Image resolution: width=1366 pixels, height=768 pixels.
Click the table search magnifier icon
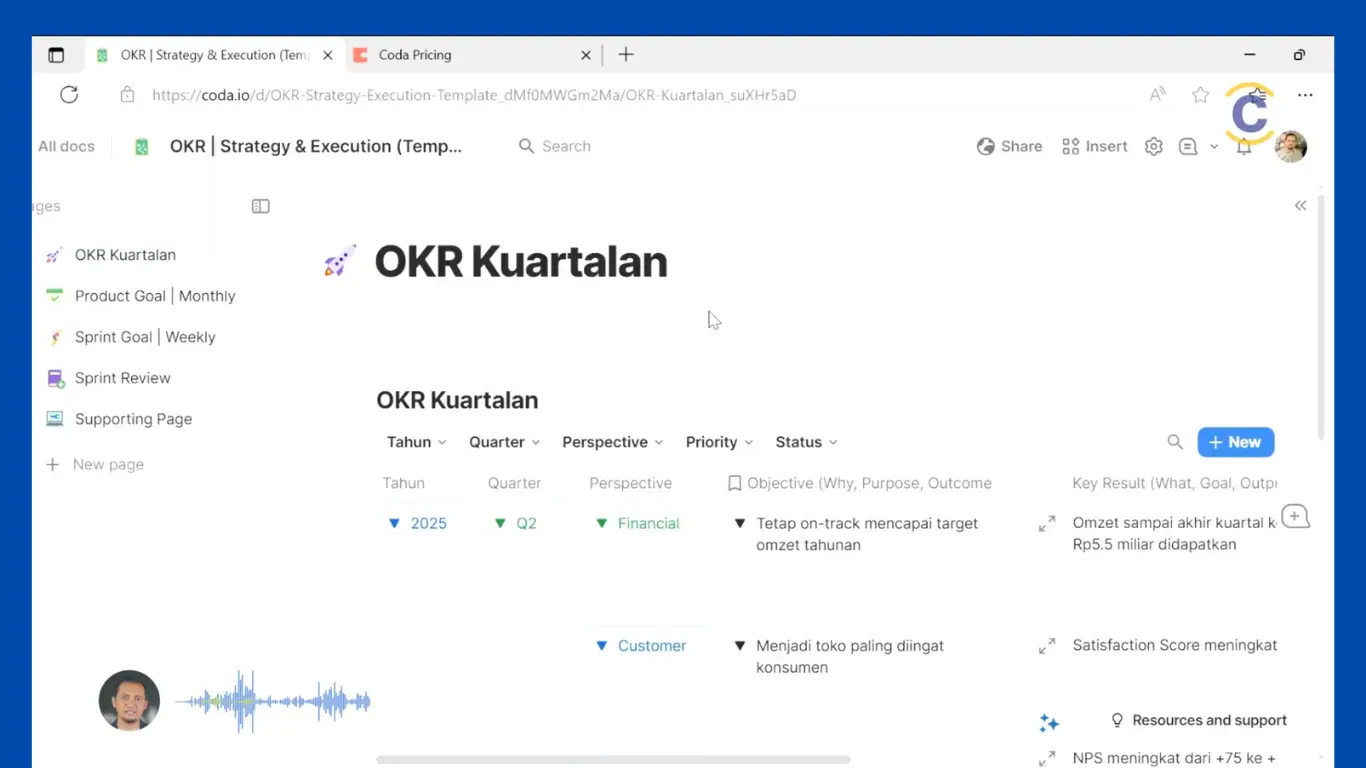tap(1175, 442)
